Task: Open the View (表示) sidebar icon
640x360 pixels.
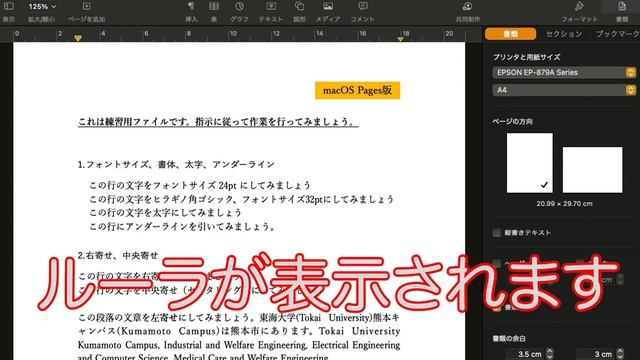Action: point(9,6)
